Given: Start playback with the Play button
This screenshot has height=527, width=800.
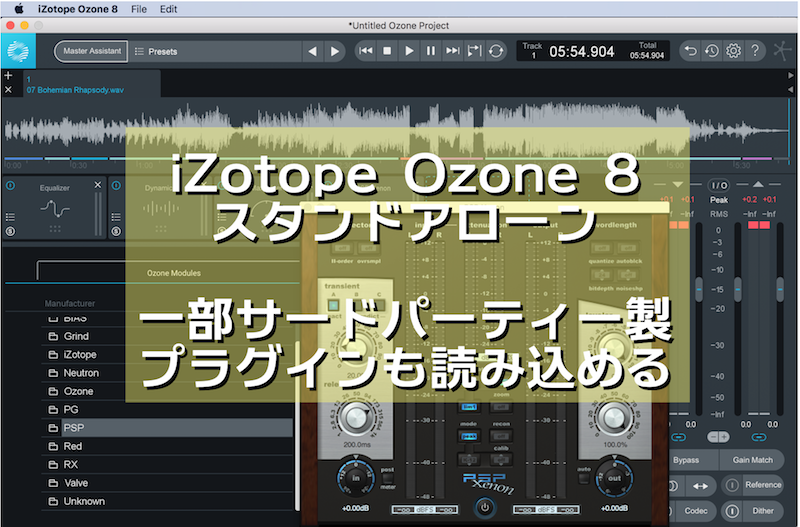Looking at the screenshot, I should 409,51.
